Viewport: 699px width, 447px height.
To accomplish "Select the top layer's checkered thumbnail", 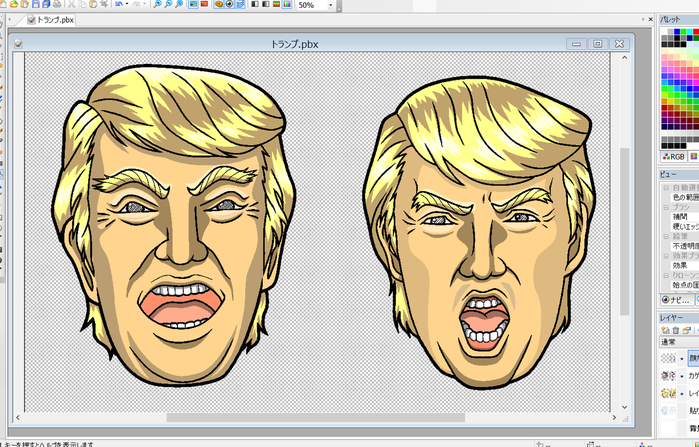I will 668,358.
